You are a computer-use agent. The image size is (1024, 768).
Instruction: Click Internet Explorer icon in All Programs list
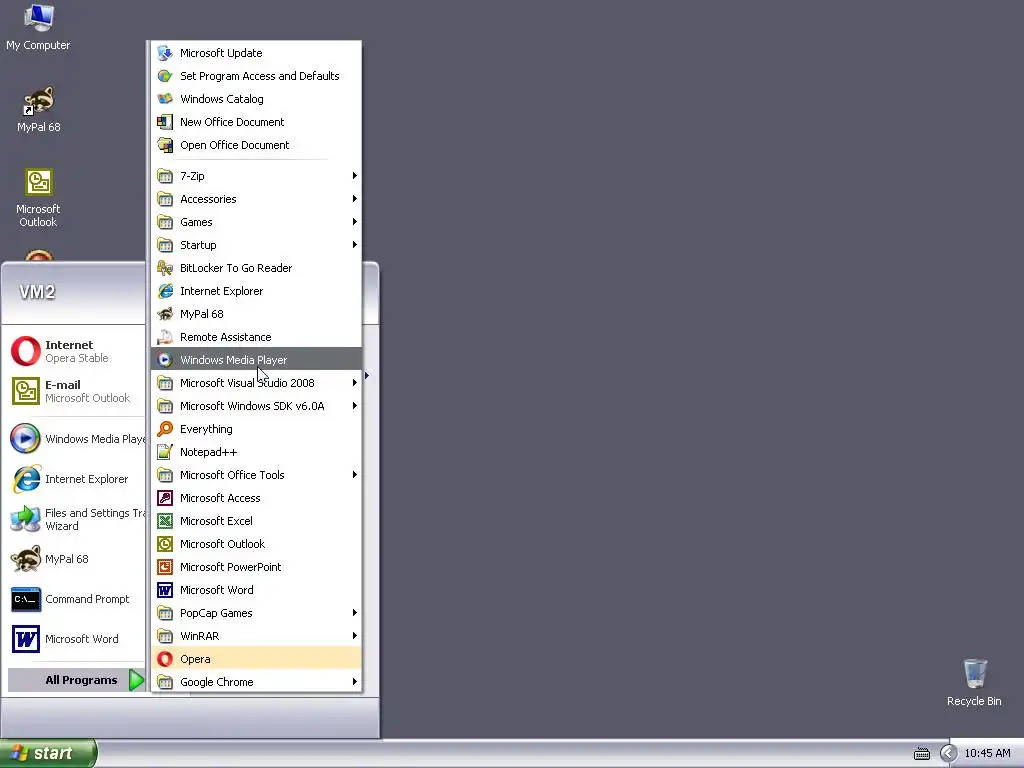pos(165,291)
